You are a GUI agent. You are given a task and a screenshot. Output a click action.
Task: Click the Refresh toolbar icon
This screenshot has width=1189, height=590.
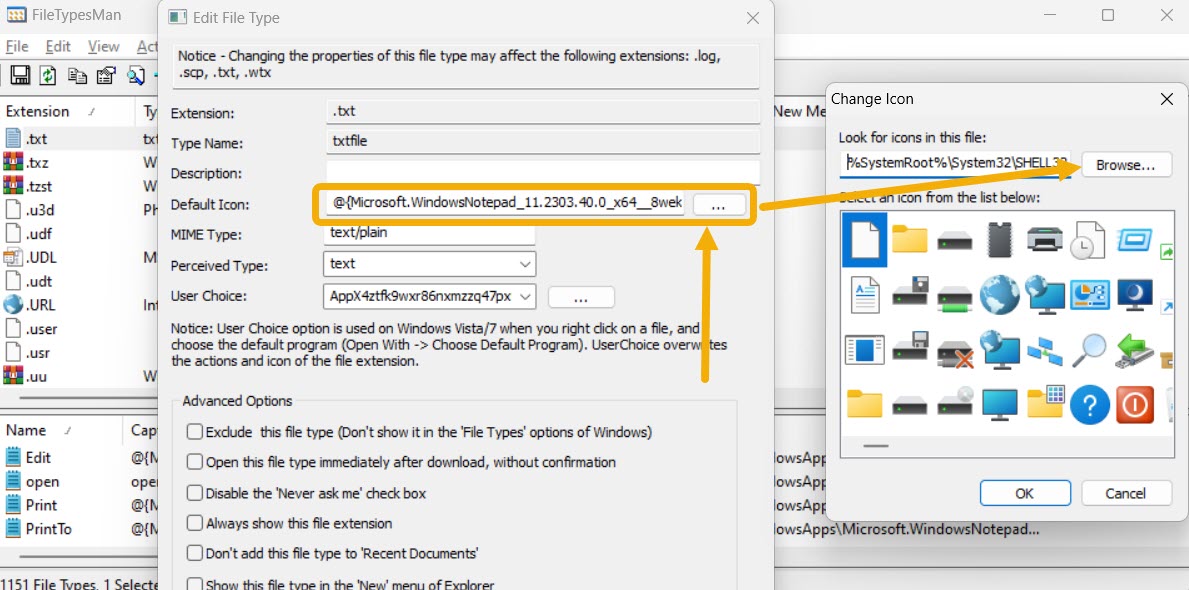[x=46, y=75]
